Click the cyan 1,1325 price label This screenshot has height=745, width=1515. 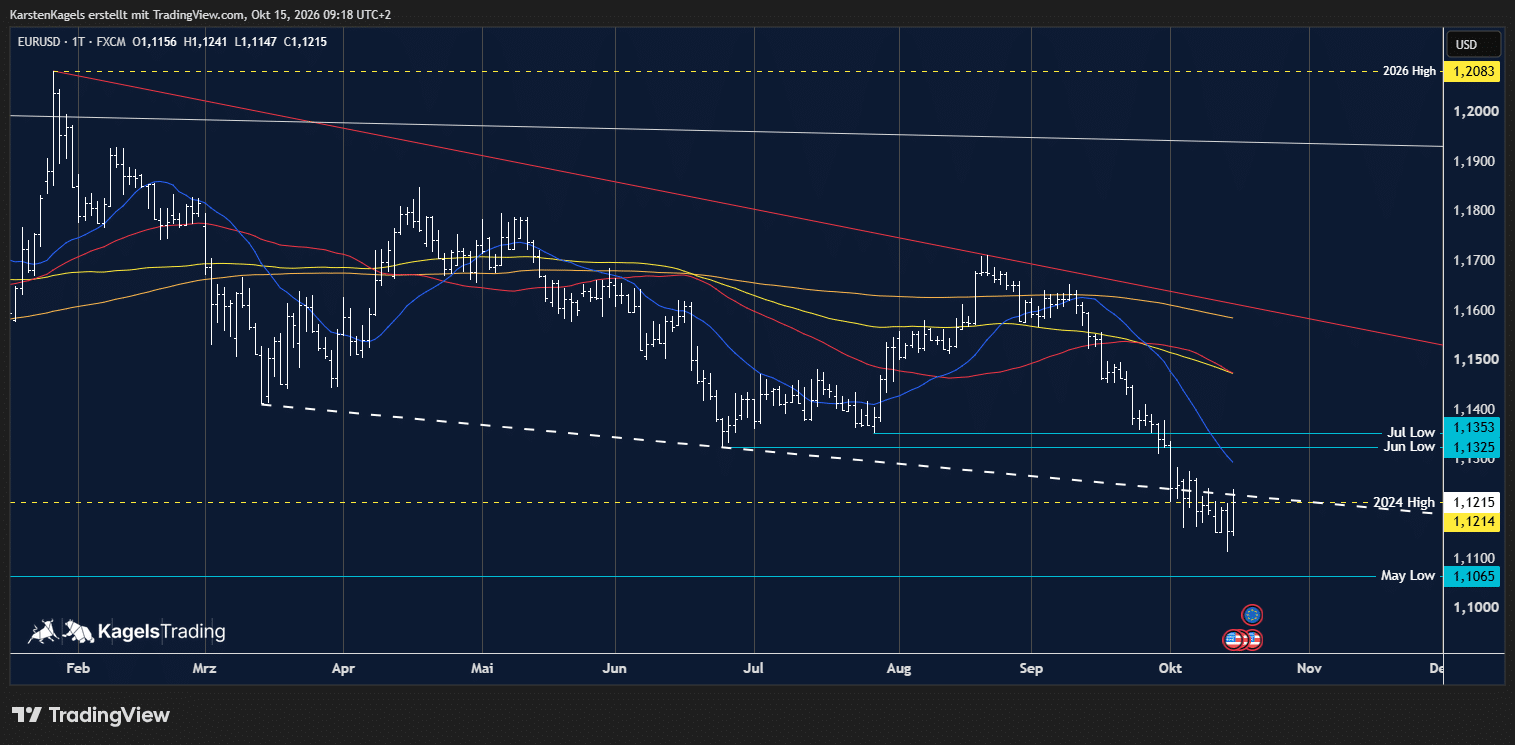coord(1473,446)
